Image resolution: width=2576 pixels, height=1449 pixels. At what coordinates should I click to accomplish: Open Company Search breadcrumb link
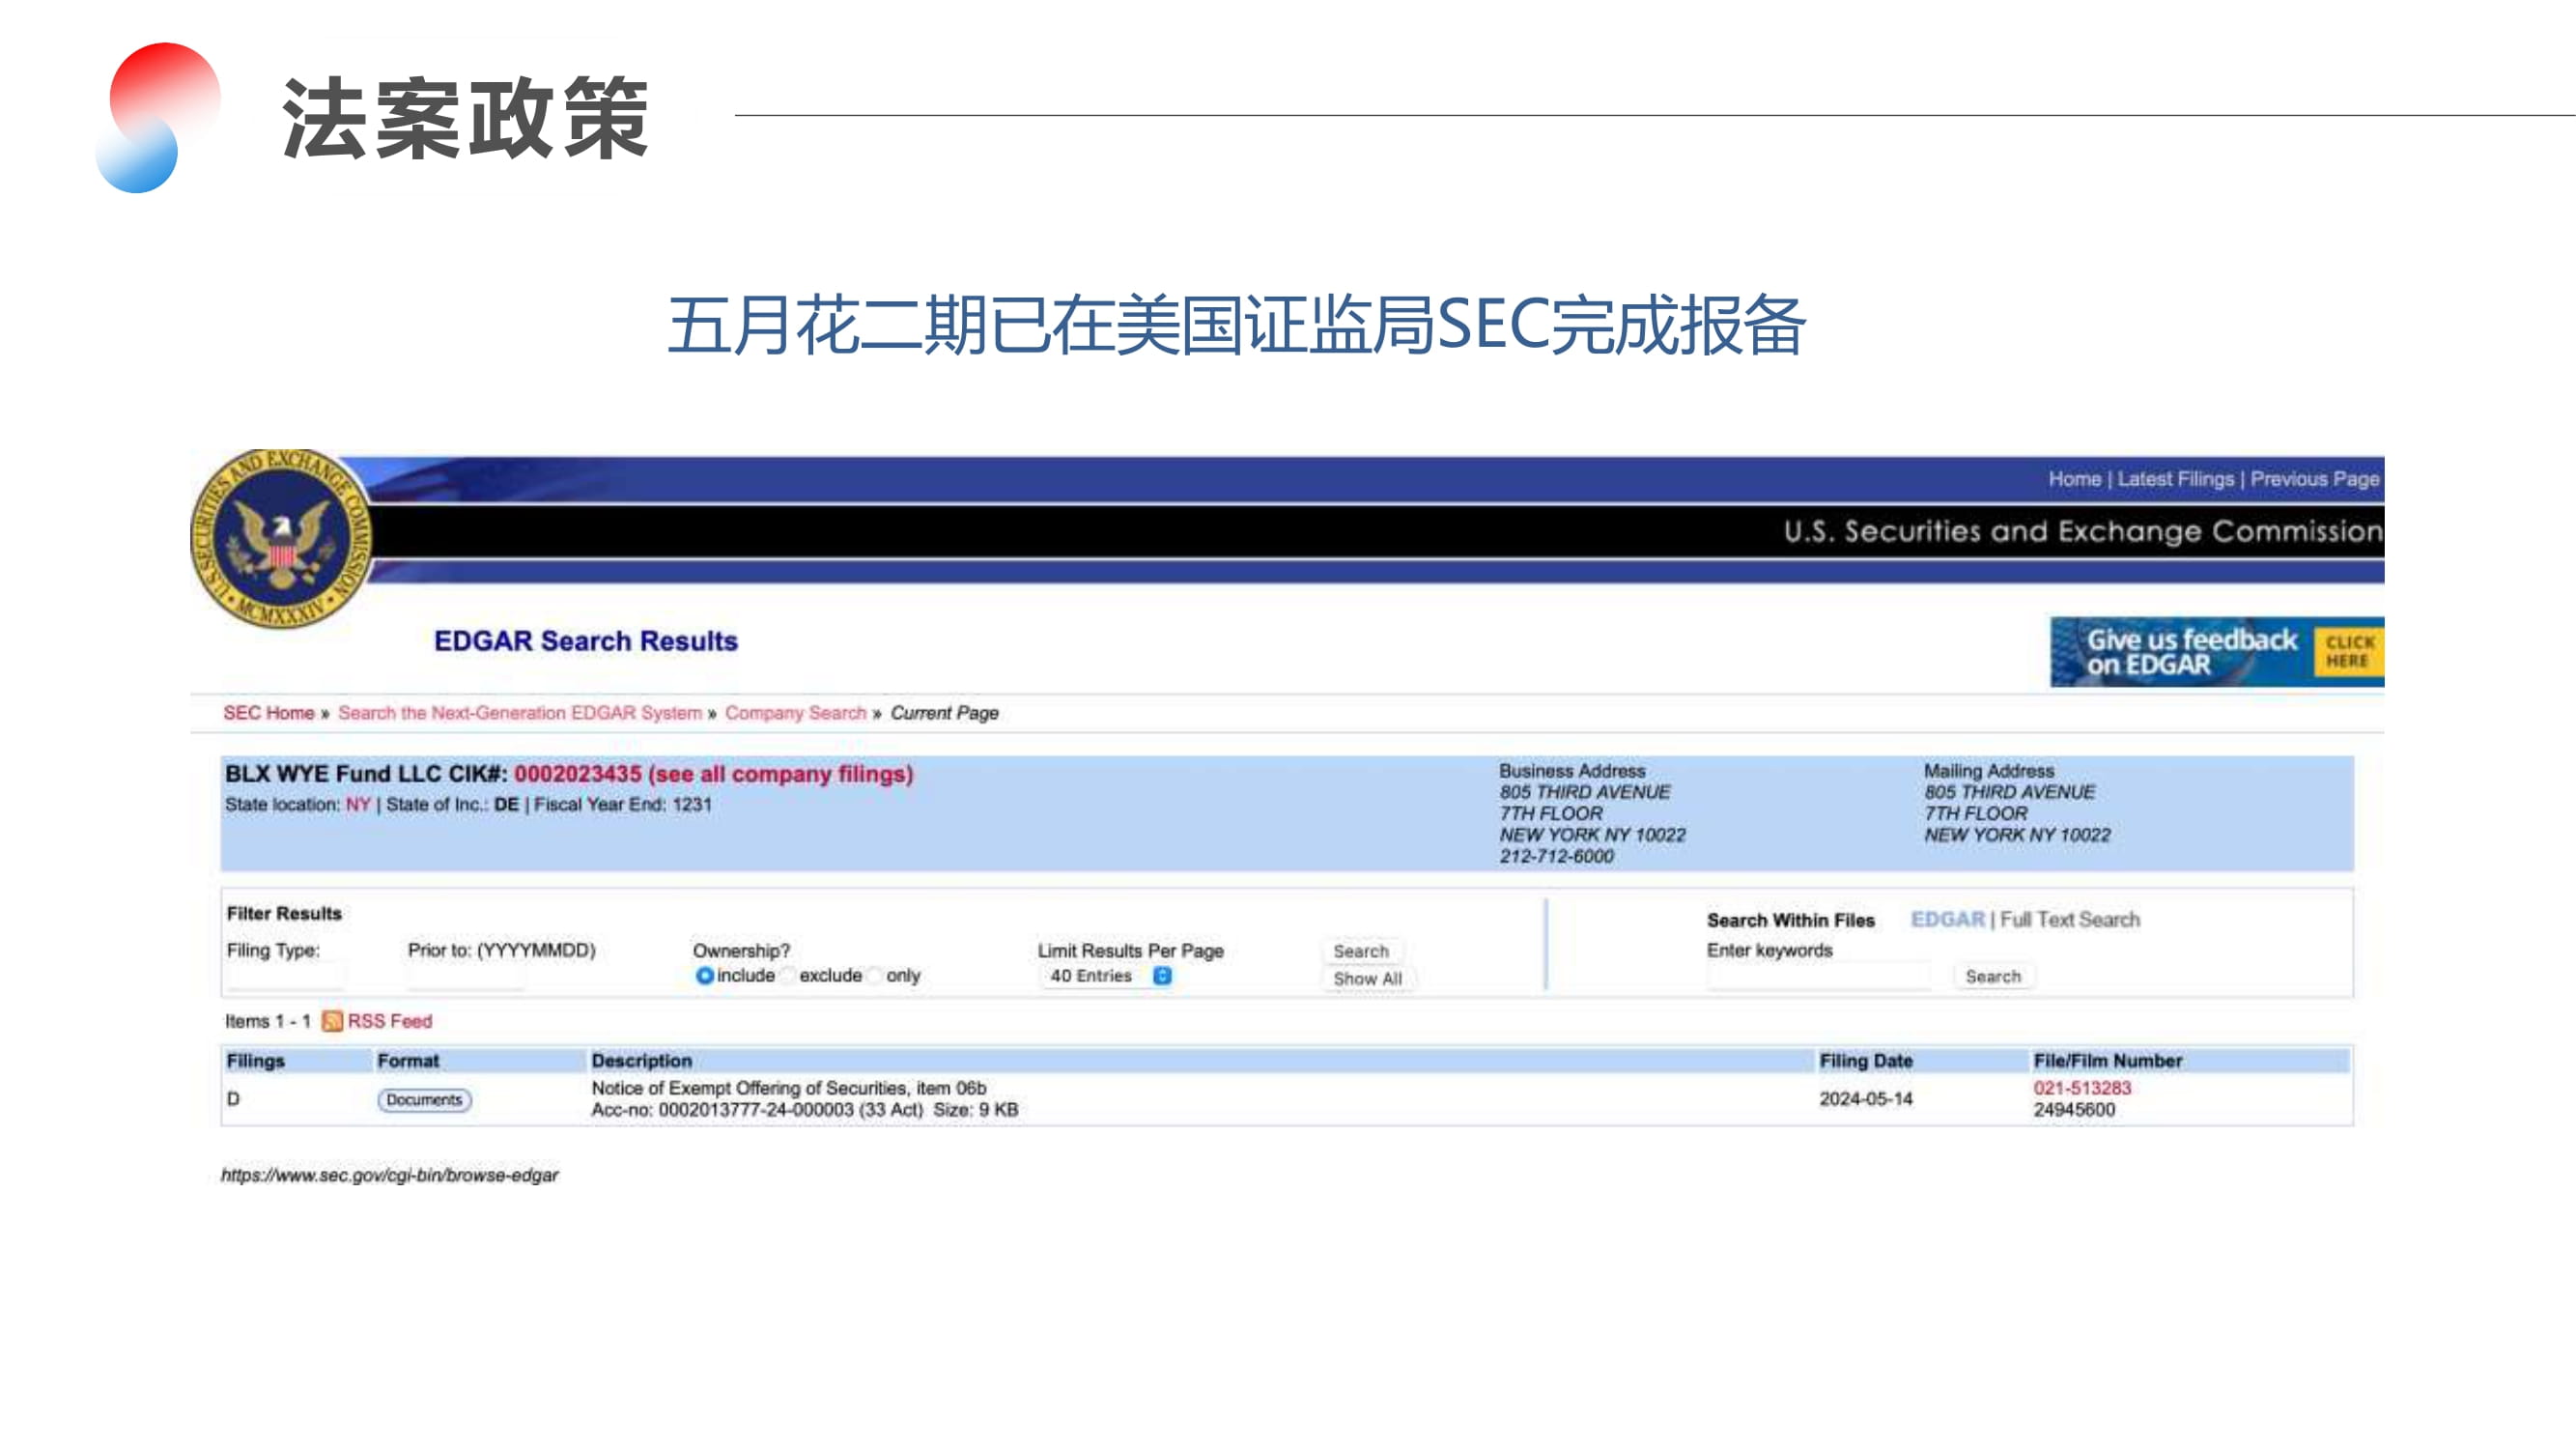(x=795, y=713)
